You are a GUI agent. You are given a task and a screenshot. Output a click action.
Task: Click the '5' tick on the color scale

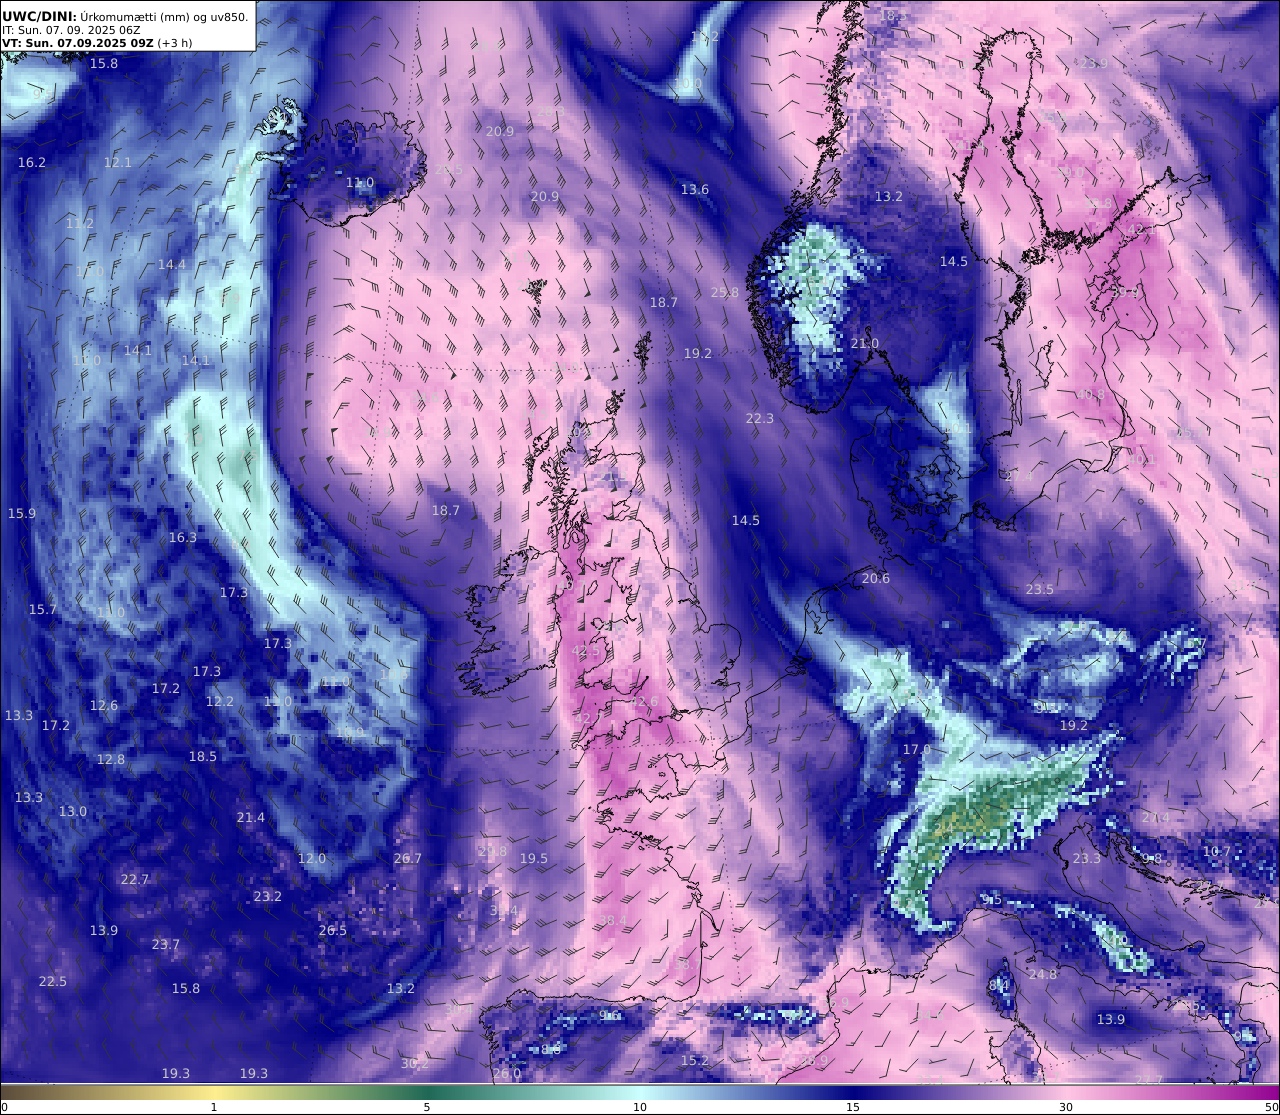[427, 1106]
